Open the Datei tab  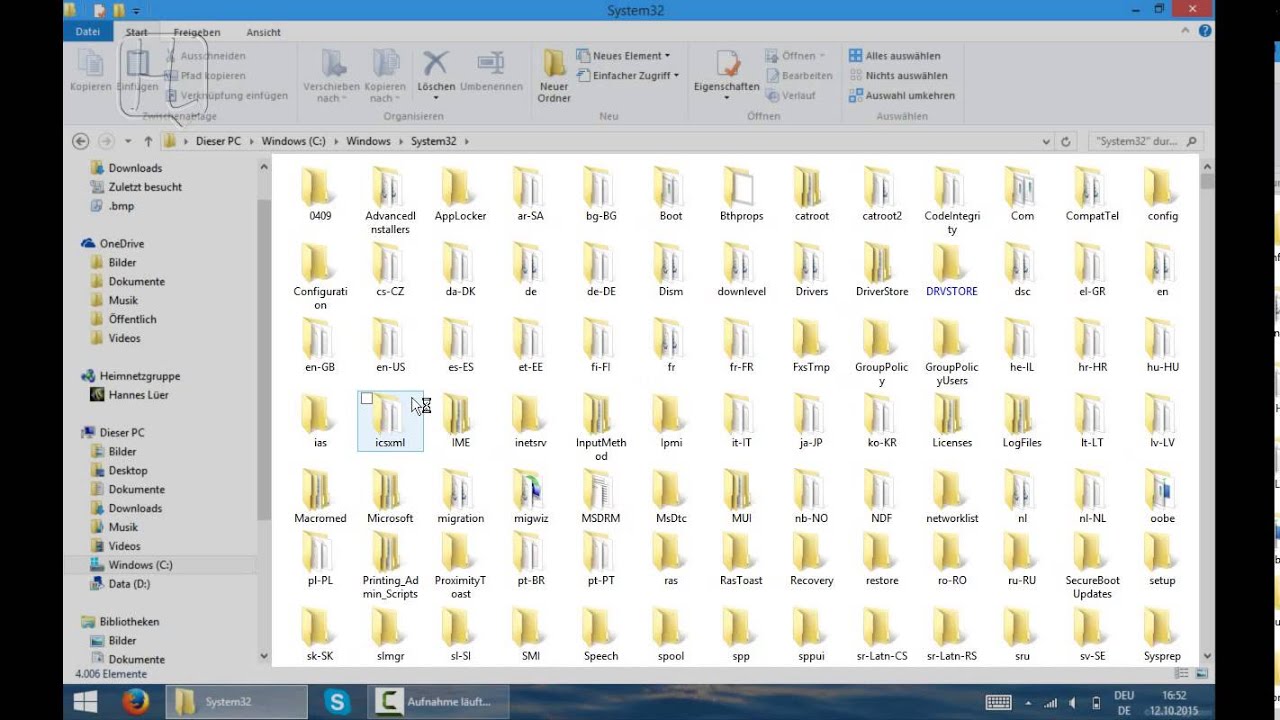pos(88,31)
